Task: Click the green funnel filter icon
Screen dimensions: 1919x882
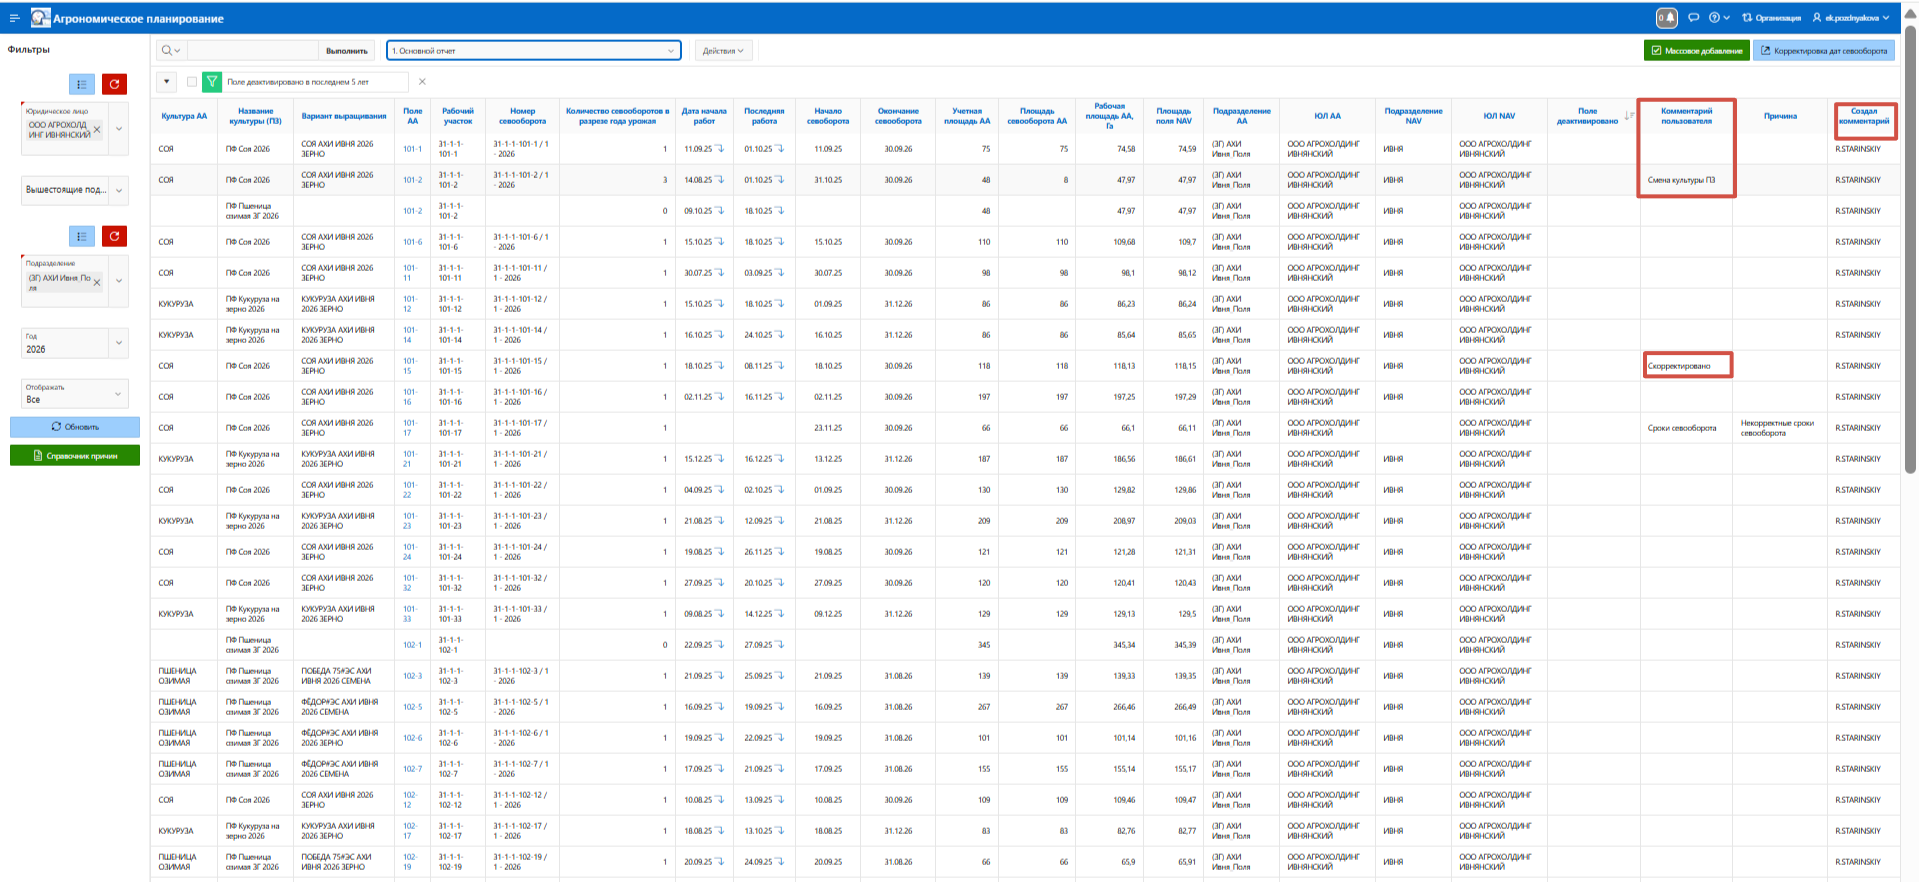Action: pyautogui.click(x=212, y=82)
